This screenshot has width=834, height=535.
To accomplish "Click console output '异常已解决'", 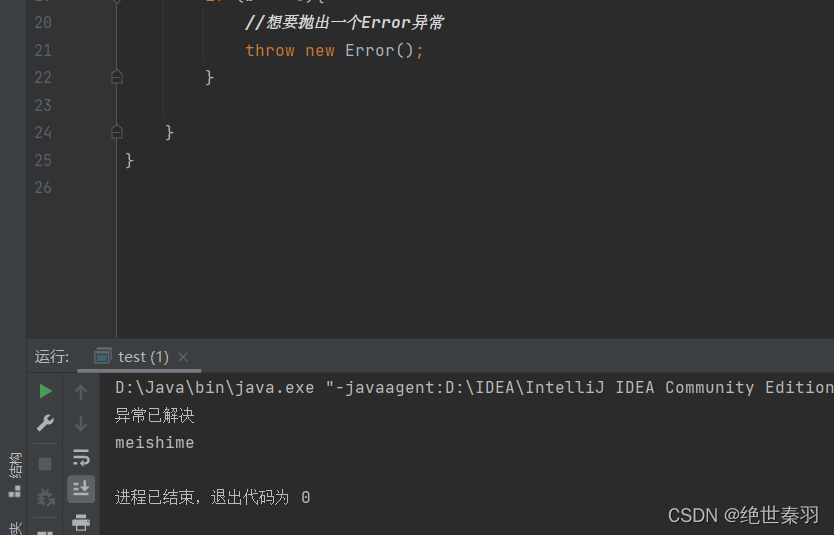I will (155, 415).
